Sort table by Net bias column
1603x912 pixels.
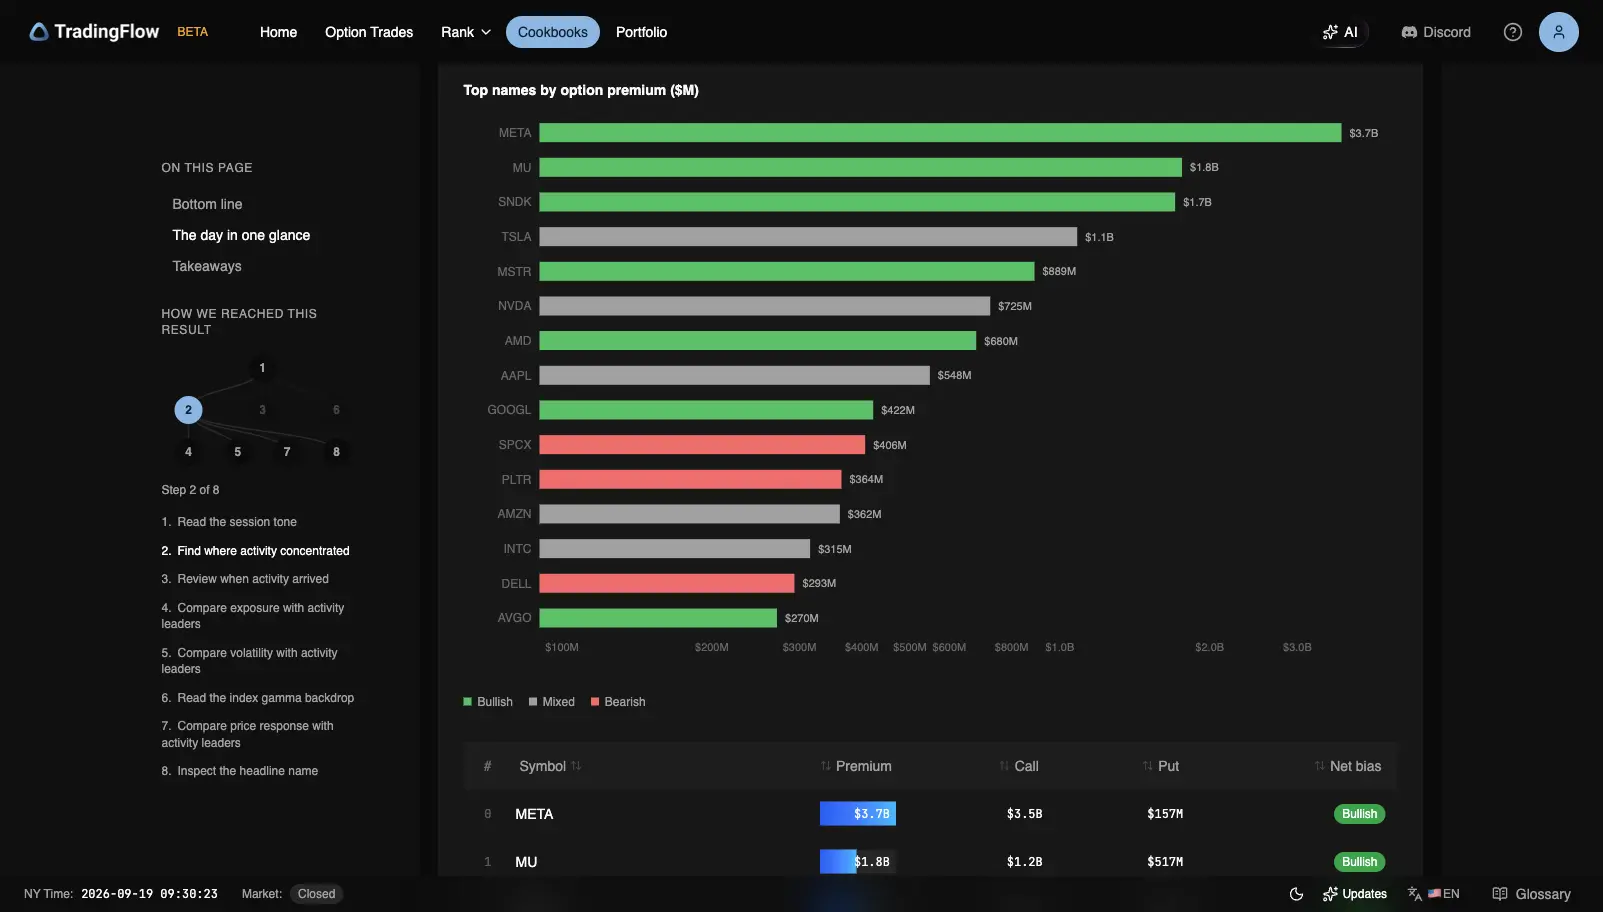(1348, 766)
